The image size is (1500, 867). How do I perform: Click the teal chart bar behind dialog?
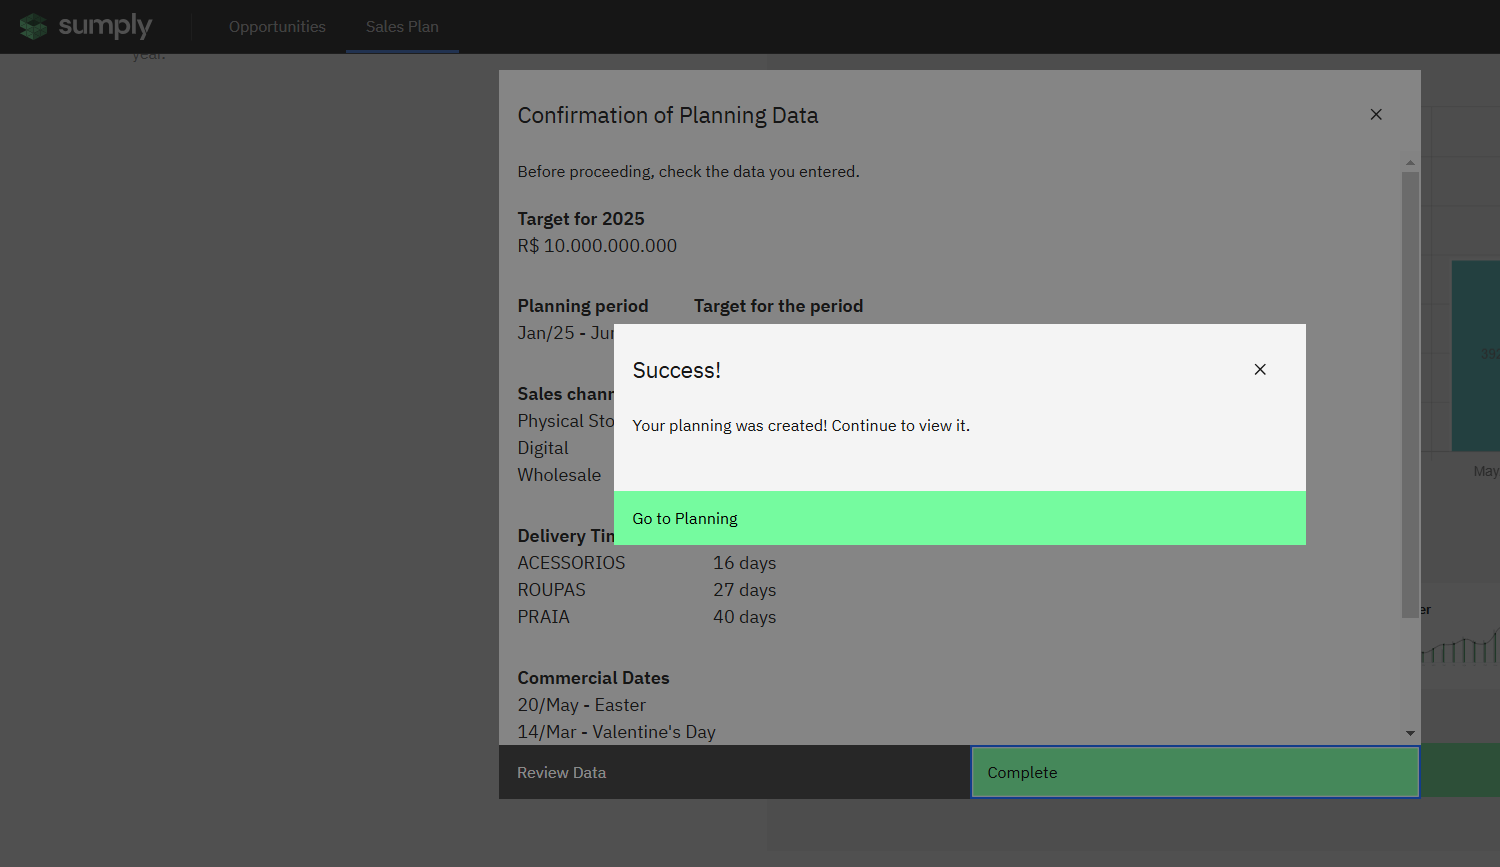[1475, 355]
